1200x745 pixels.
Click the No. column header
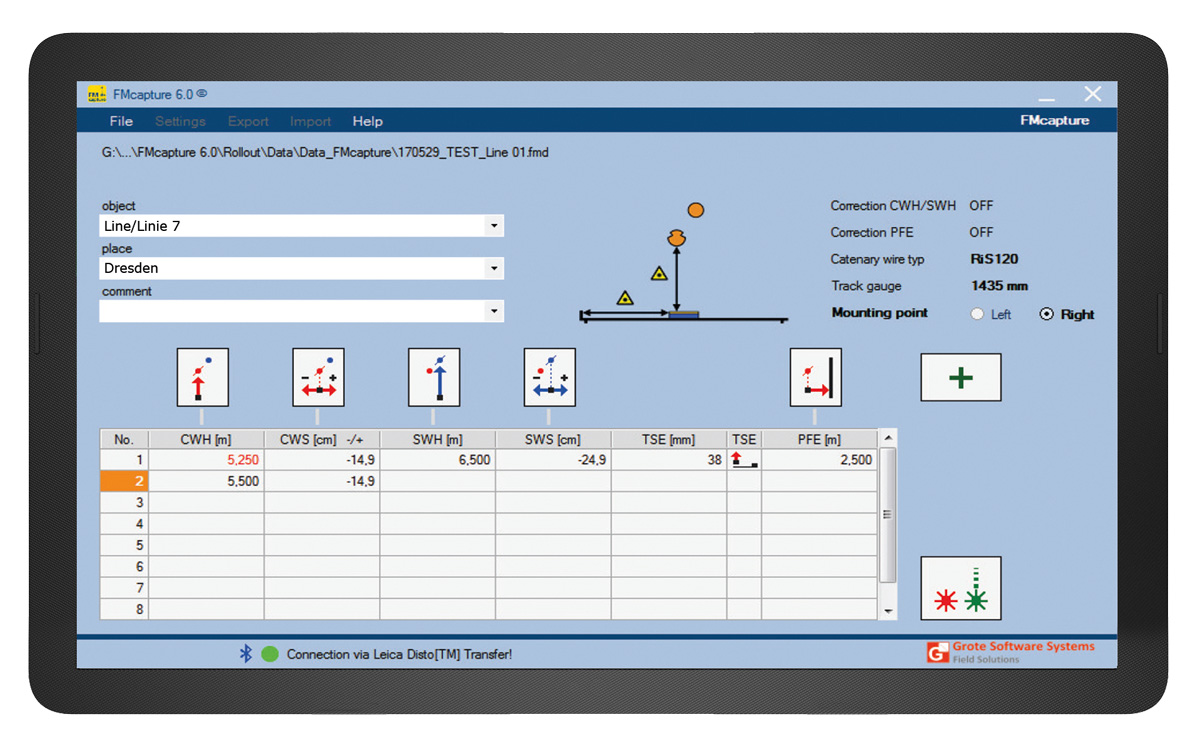click(x=124, y=439)
